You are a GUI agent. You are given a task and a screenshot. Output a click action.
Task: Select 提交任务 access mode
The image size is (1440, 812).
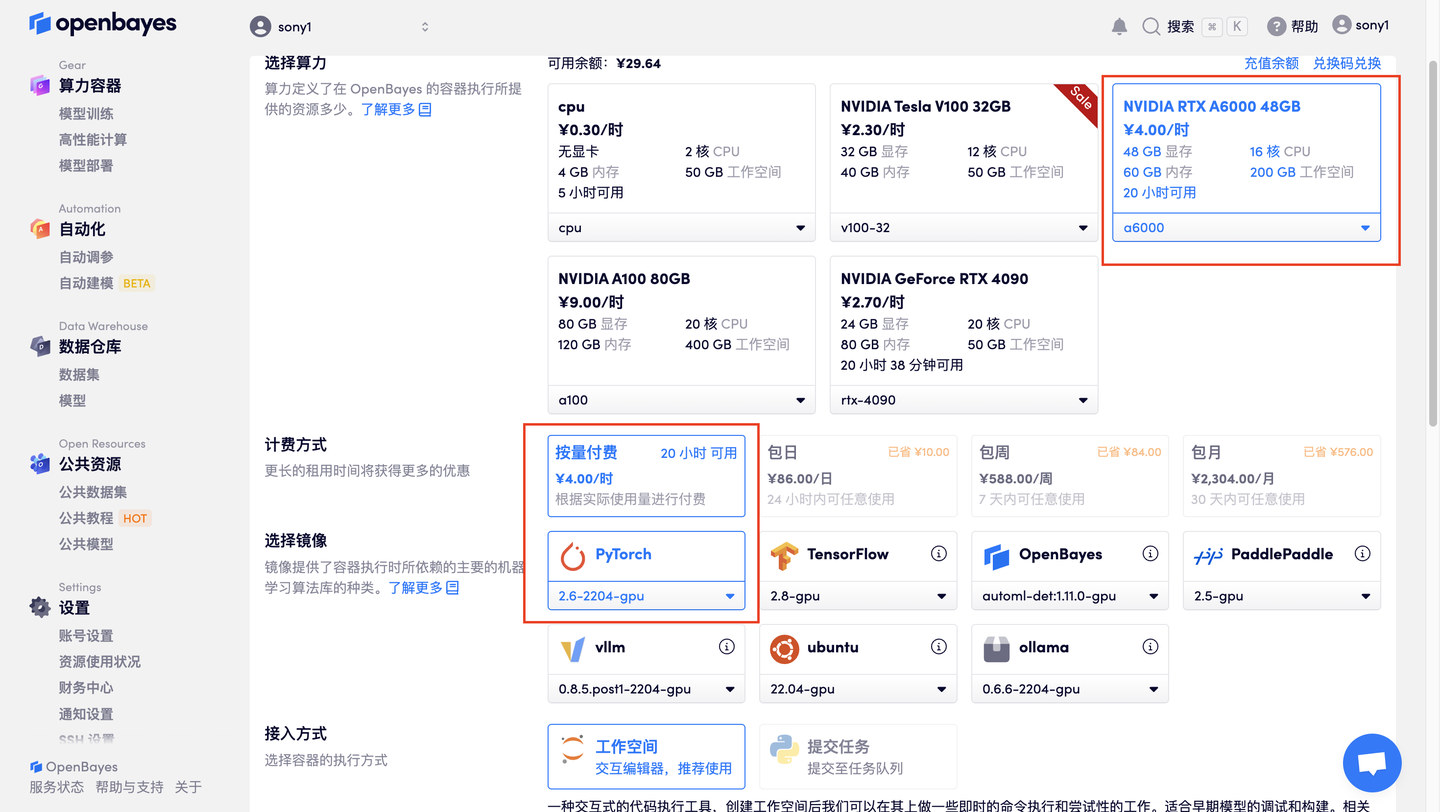click(858, 756)
